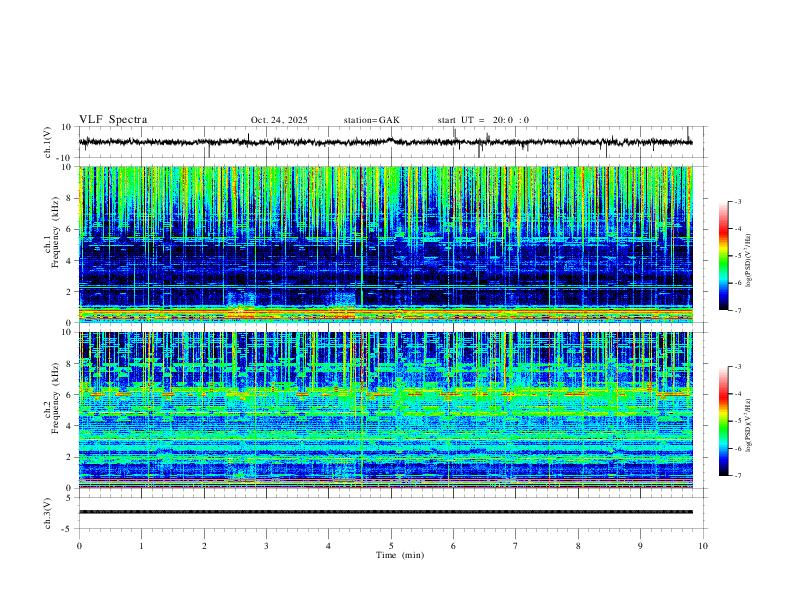This screenshot has width=792, height=612.
Task: Click the time axis tick '10'
Action: 703,546
